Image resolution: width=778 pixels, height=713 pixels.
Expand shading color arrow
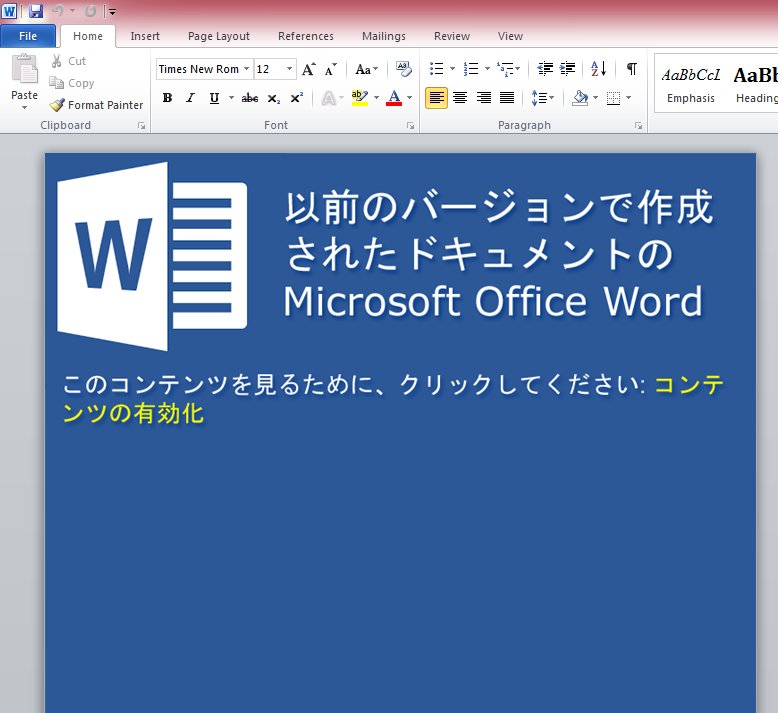coord(595,98)
